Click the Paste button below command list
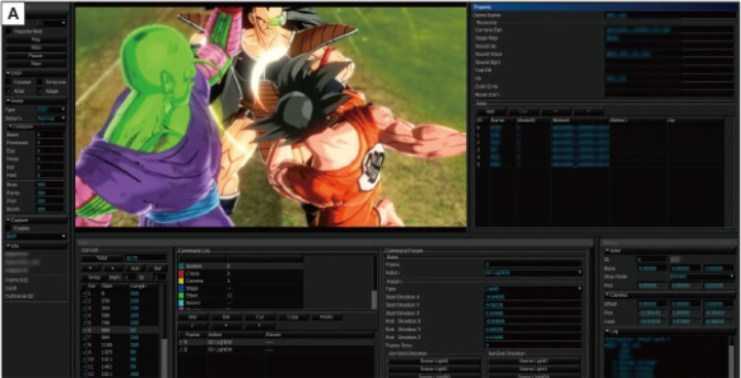 tap(326, 317)
